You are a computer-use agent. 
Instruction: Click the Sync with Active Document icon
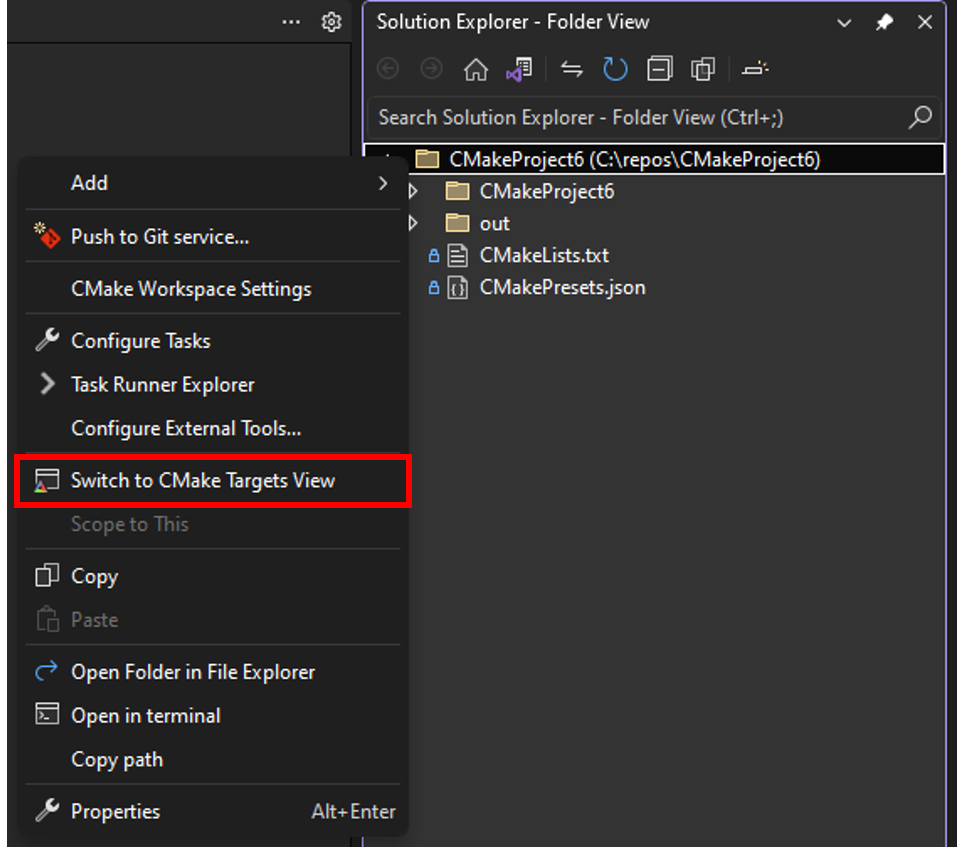[x=572, y=68]
